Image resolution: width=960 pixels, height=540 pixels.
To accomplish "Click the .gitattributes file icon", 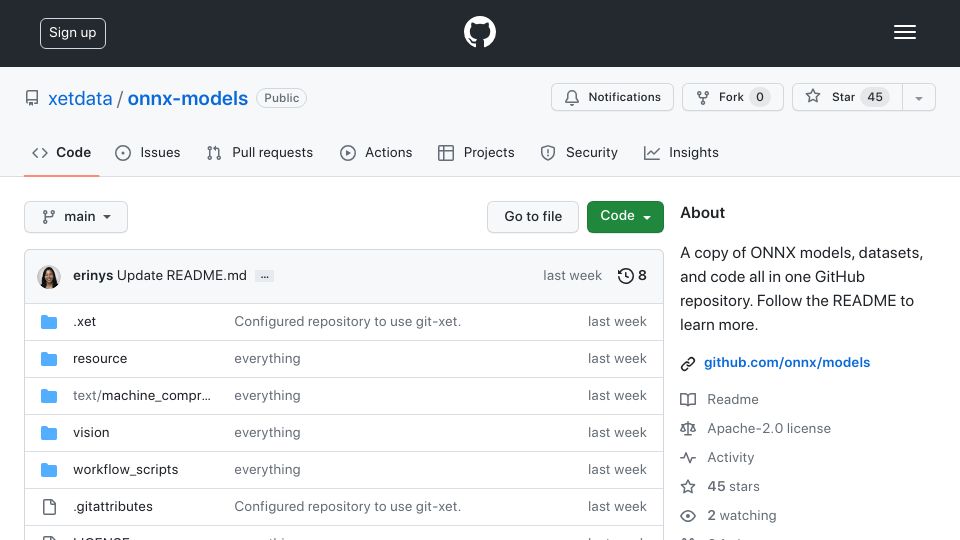I will [49, 507].
